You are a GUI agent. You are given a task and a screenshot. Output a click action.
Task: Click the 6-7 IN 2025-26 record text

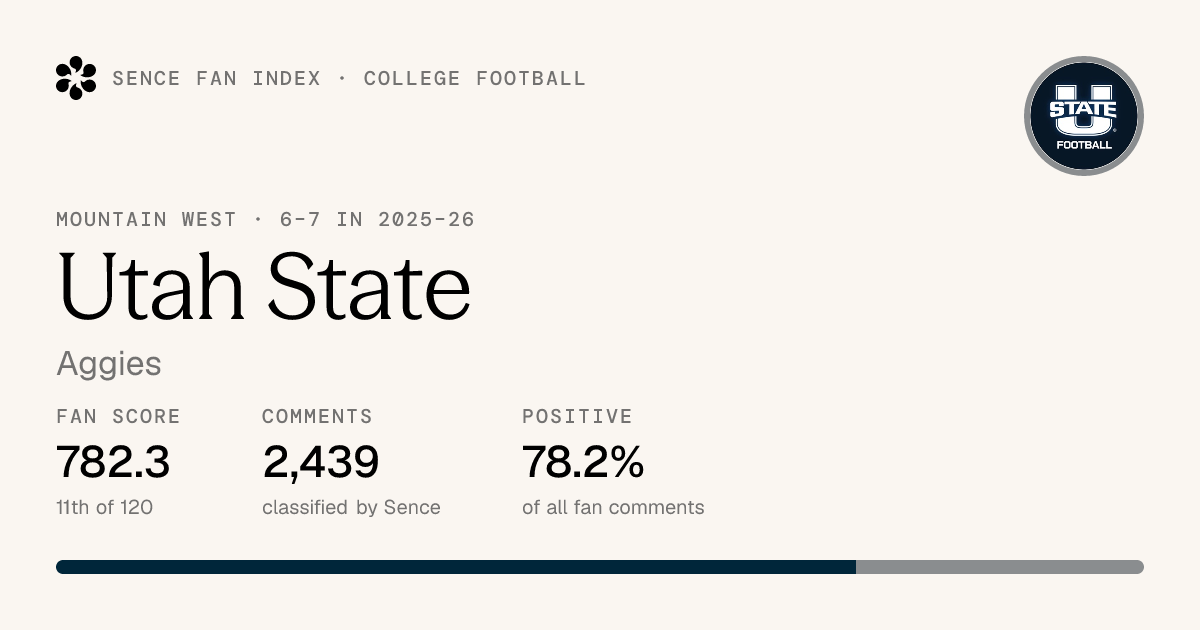tap(377, 219)
